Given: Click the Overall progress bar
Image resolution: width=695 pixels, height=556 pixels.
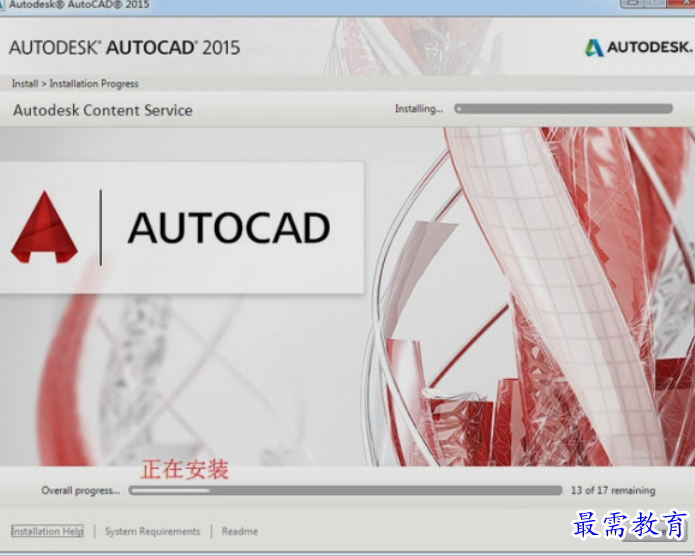Looking at the screenshot, I should tap(346, 490).
